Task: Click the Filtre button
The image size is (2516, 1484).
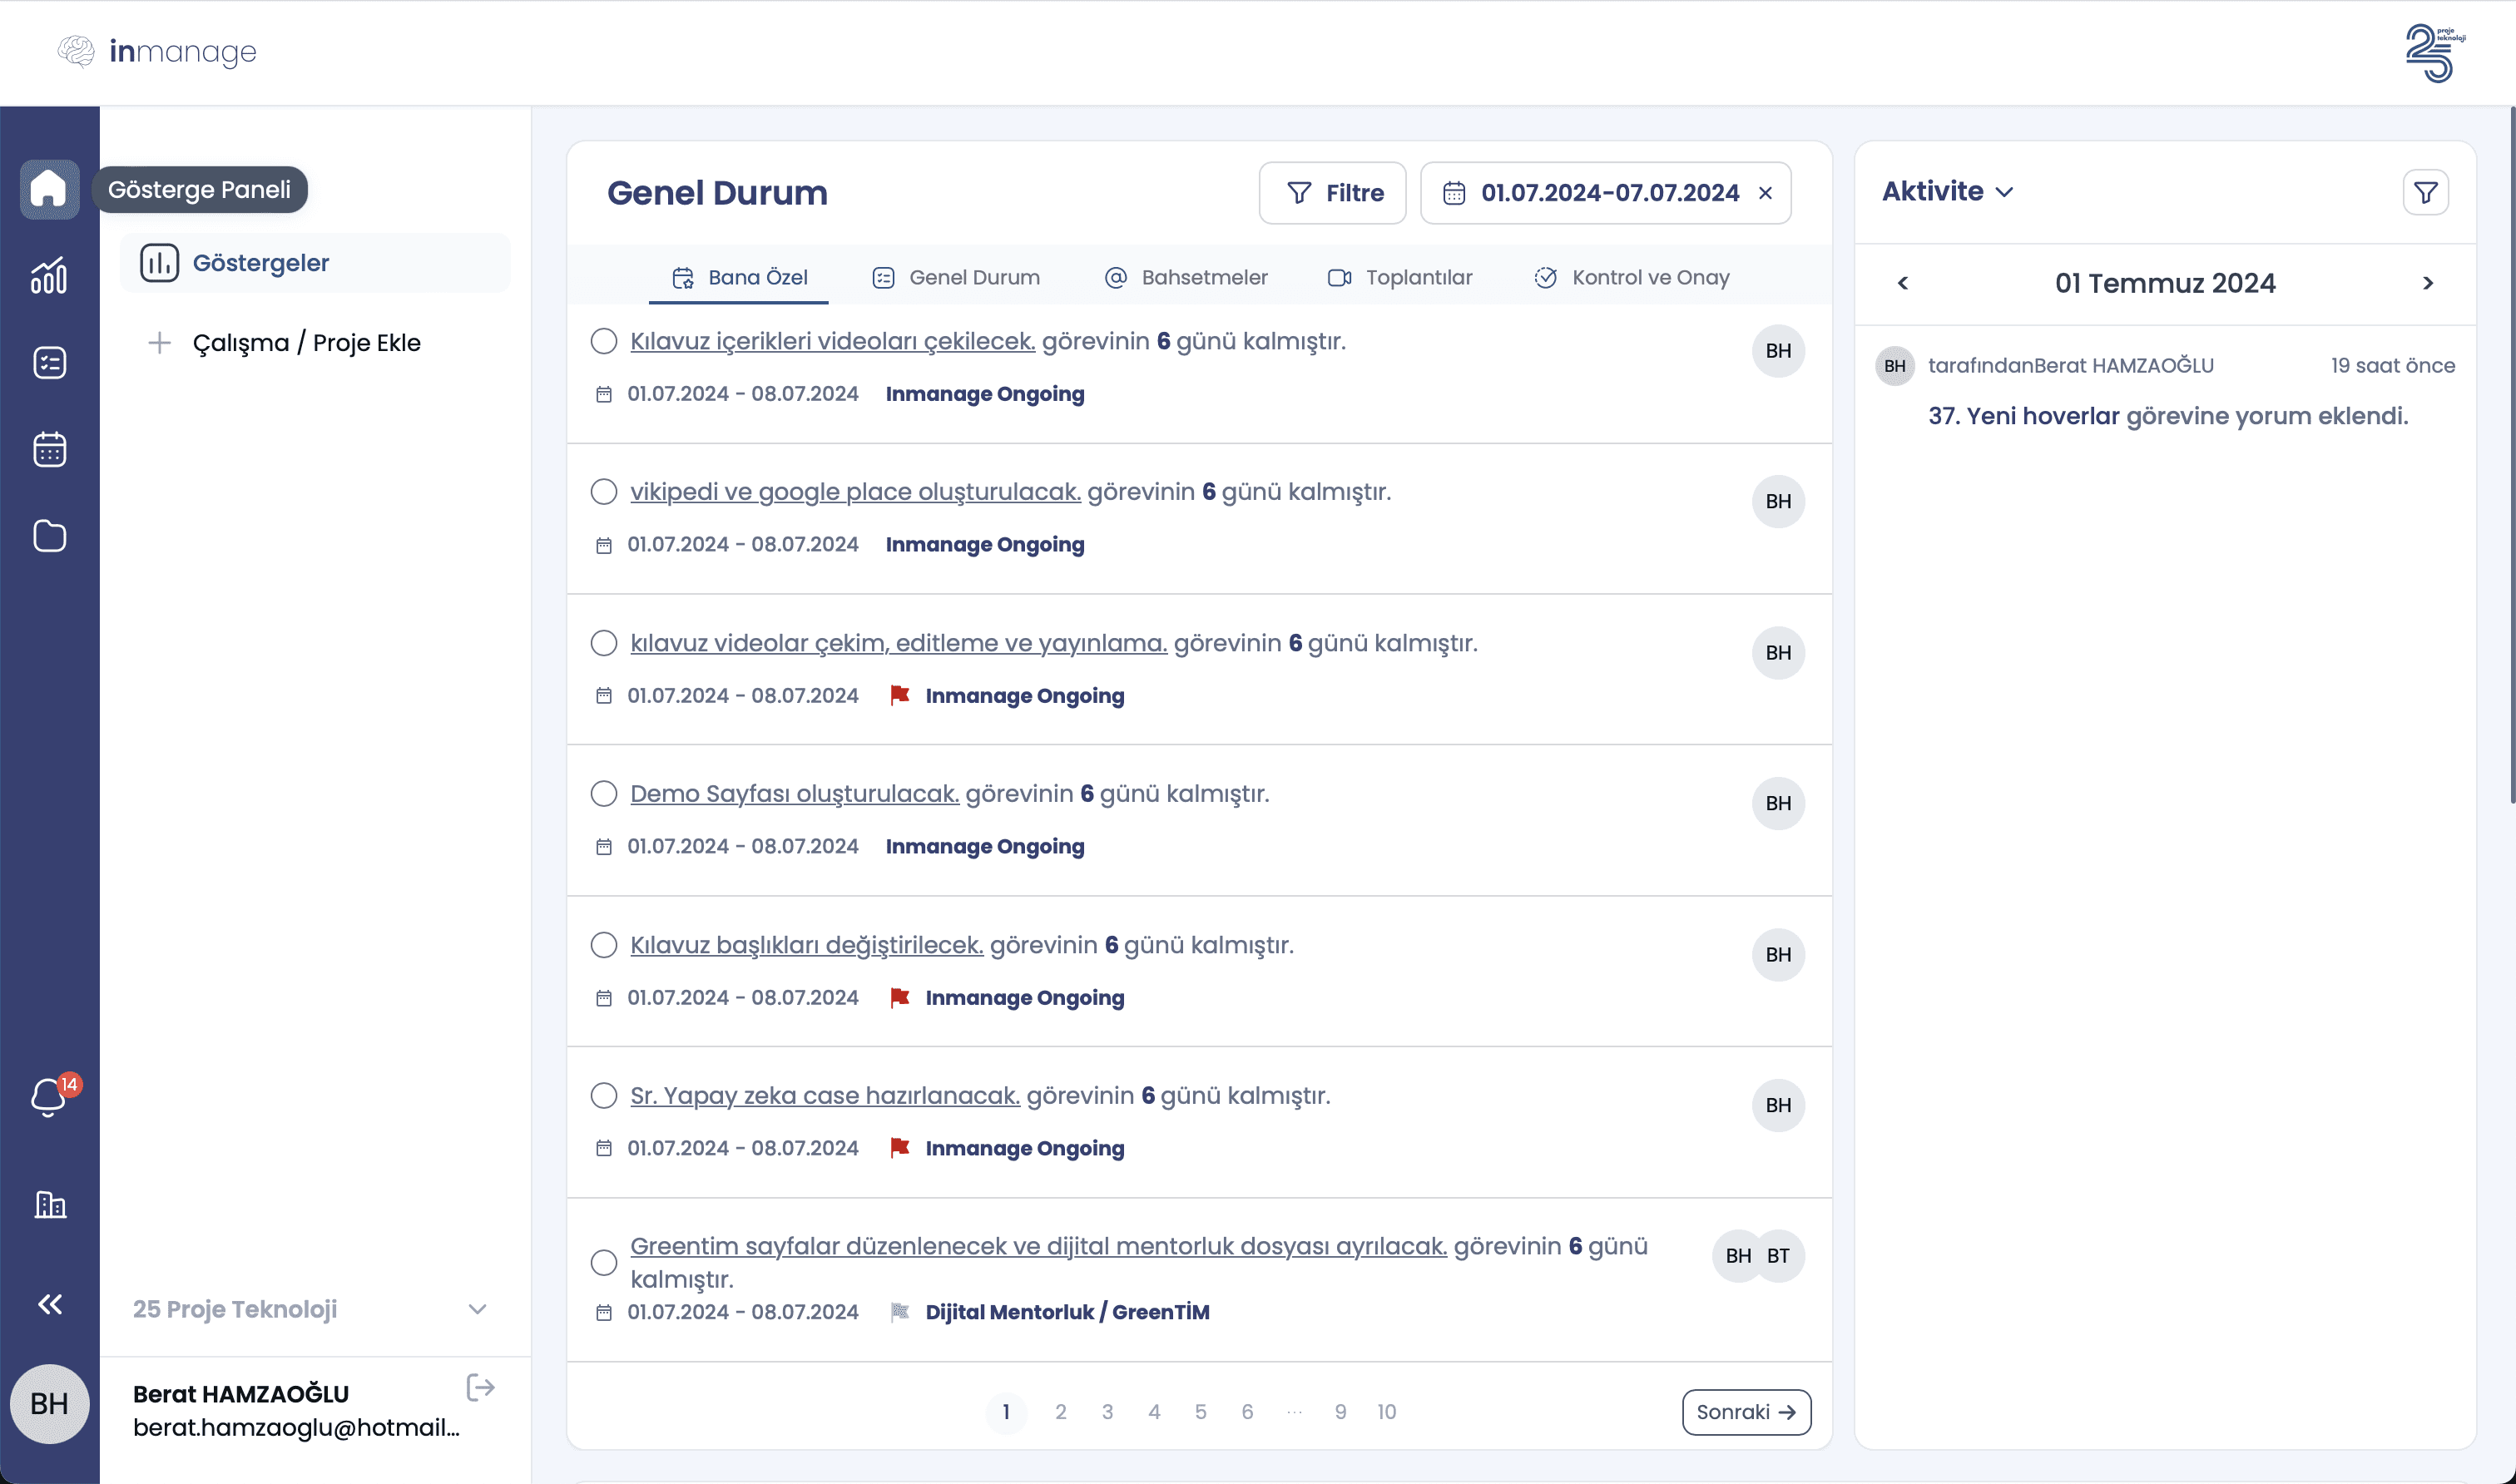Action: click(x=1332, y=193)
